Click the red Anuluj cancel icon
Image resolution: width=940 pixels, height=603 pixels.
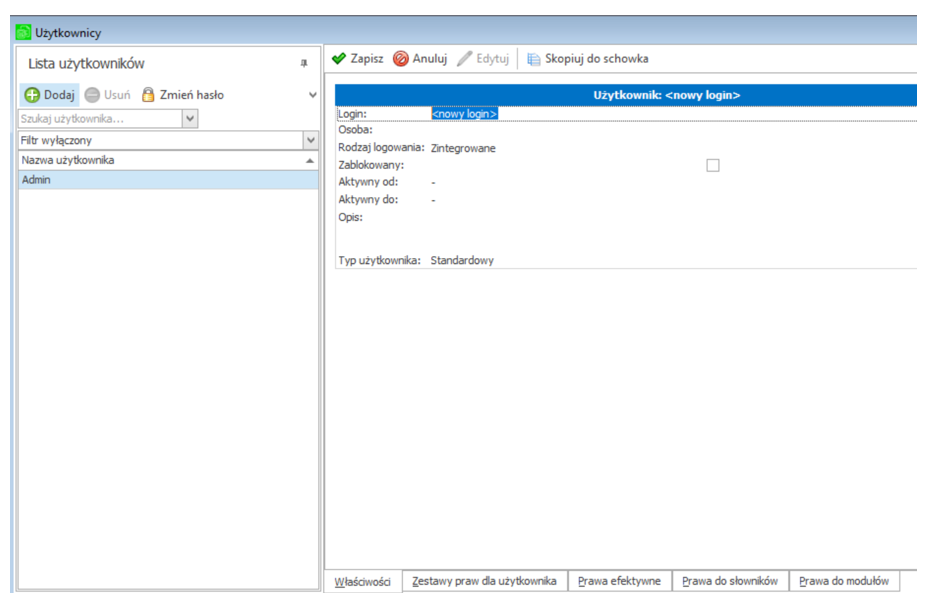point(400,59)
